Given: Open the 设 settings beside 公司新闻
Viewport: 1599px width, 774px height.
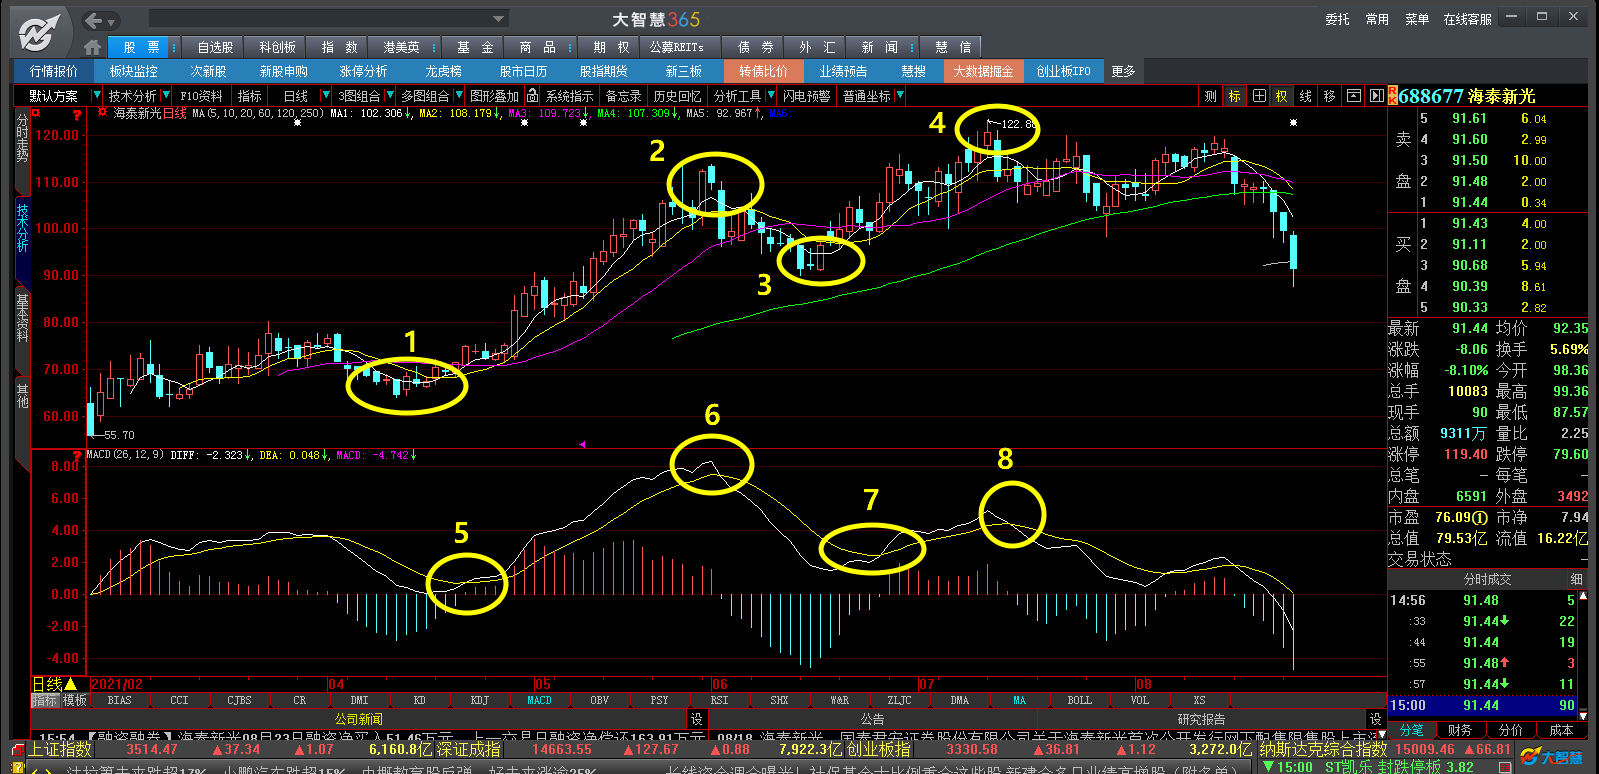Looking at the screenshot, I should (x=697, y=719).
